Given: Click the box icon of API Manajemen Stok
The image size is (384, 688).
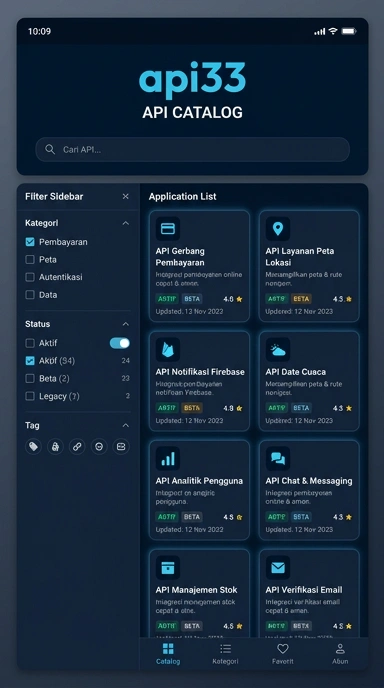Looking at the screenshot, I should 168,567.
